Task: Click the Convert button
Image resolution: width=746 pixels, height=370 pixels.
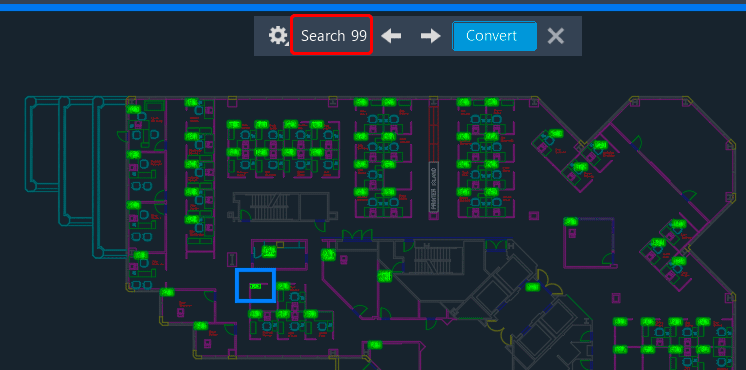Action: coord(494,36)
